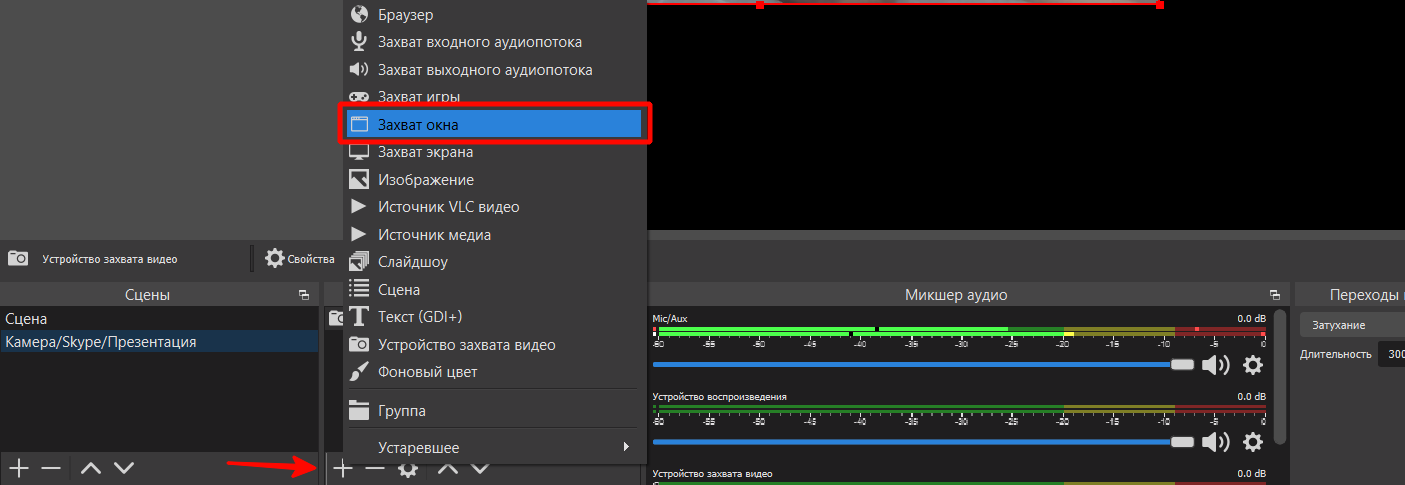
Task: Move the selected scene up in the list
Action: 91,468
